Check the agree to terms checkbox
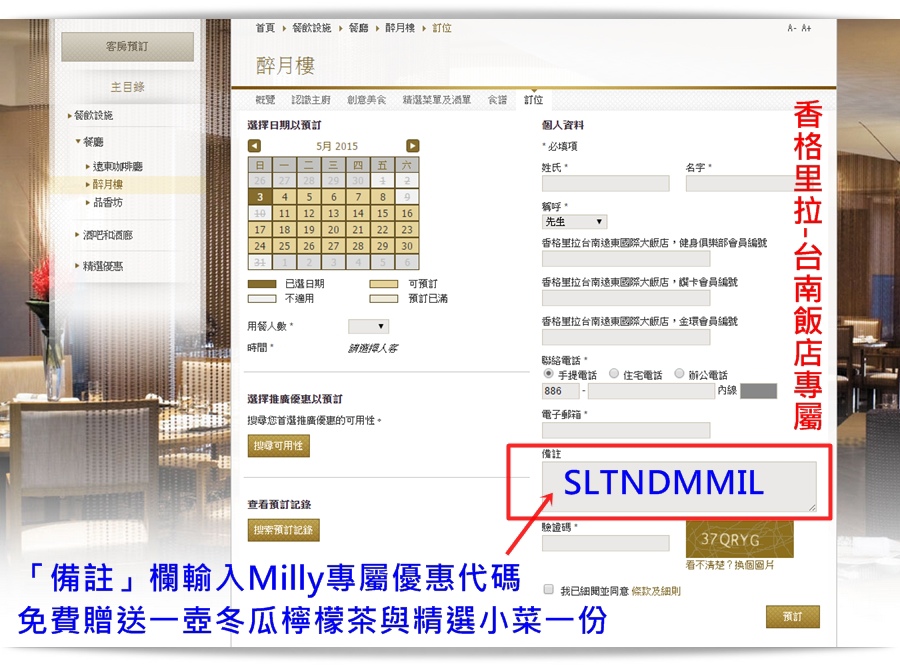 548,590
